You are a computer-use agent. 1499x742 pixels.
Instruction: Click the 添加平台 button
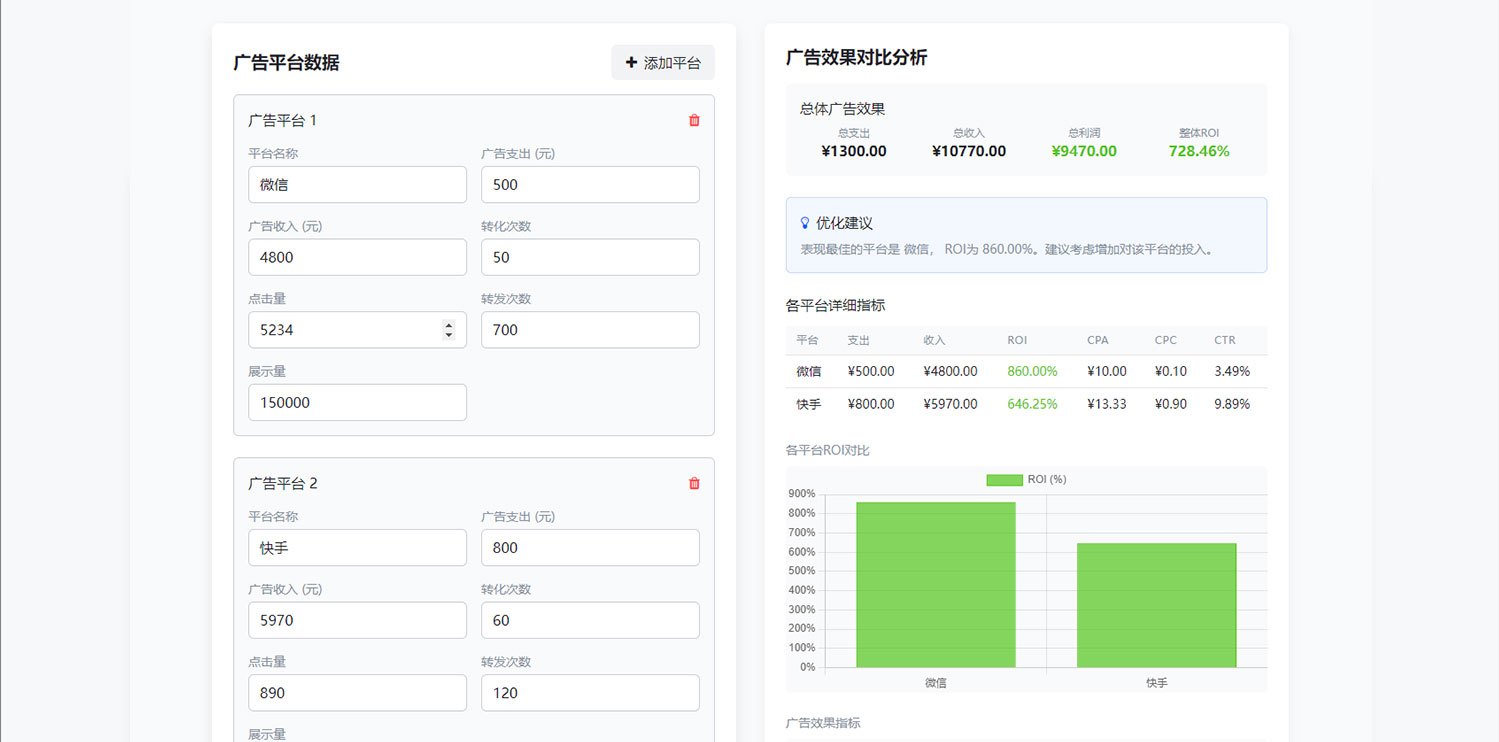[663, 62]
